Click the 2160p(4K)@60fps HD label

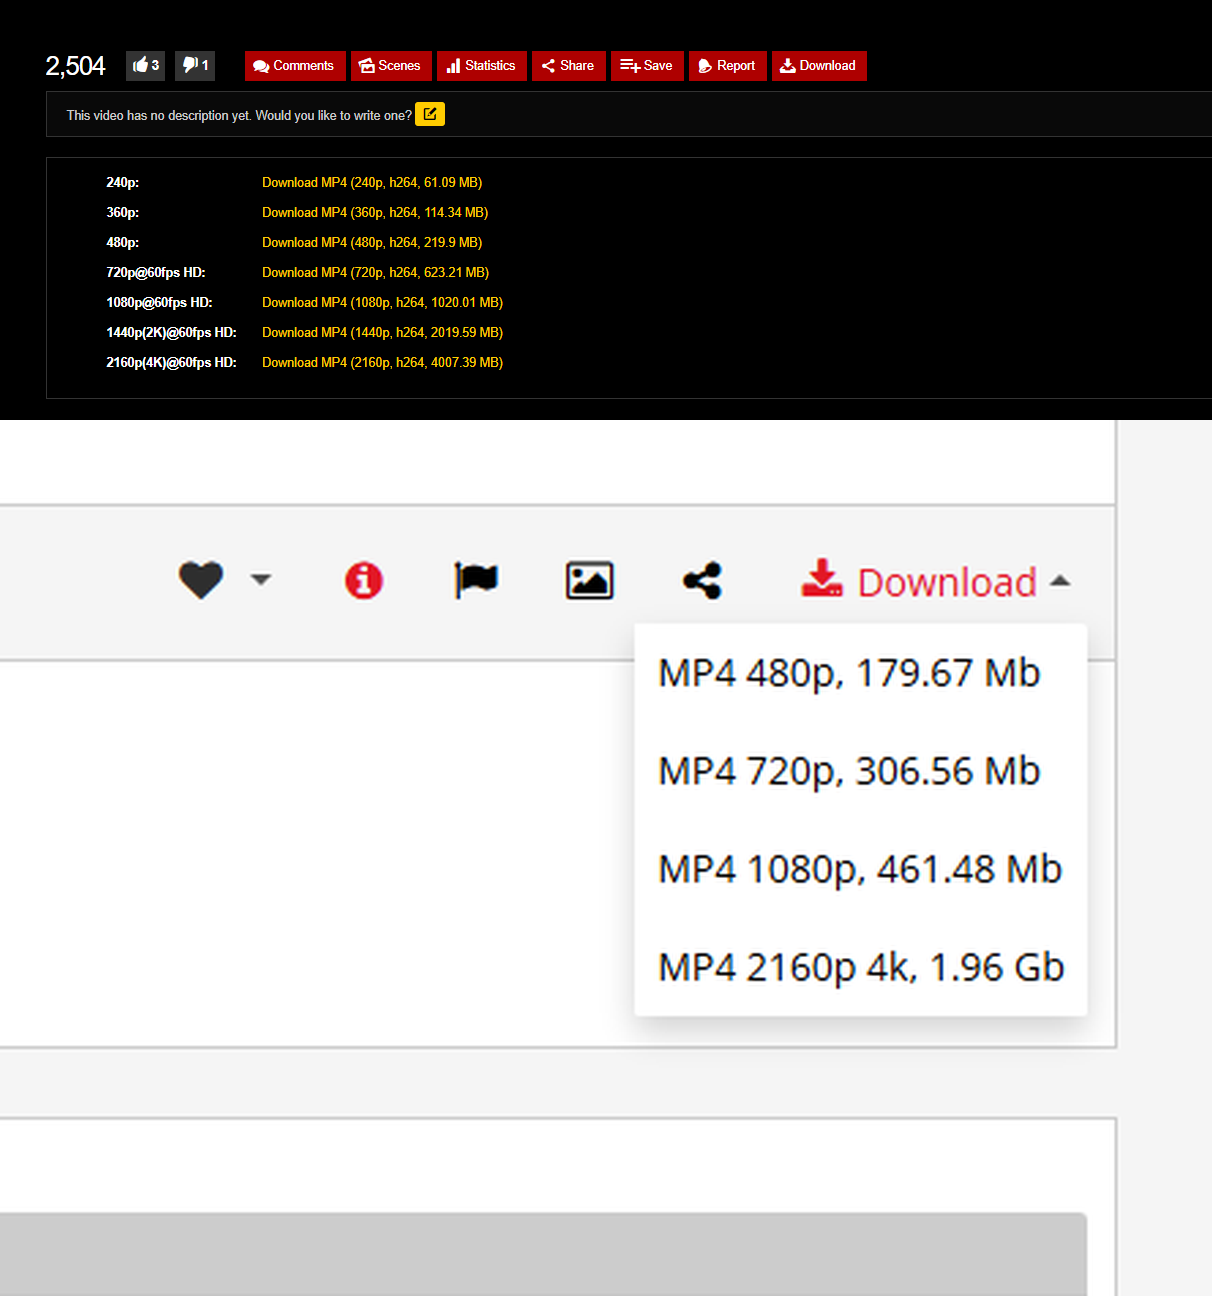[171, 362]
